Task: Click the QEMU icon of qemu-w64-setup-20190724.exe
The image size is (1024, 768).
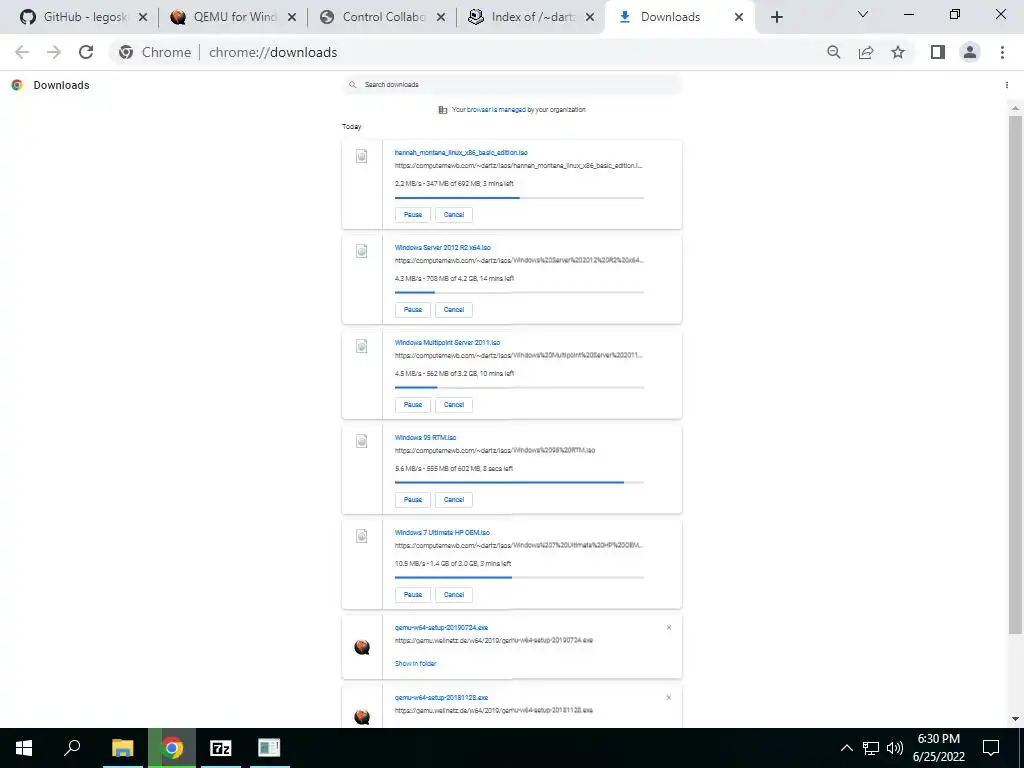Action: (x=362, y=647)
